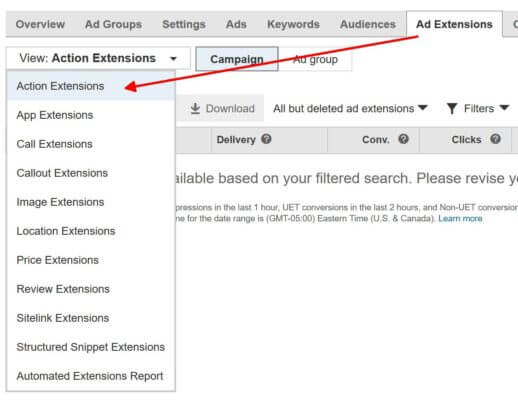This screenshot has width=518, height=400.
Task: Open the Overview tab
Action: [40, 24]
